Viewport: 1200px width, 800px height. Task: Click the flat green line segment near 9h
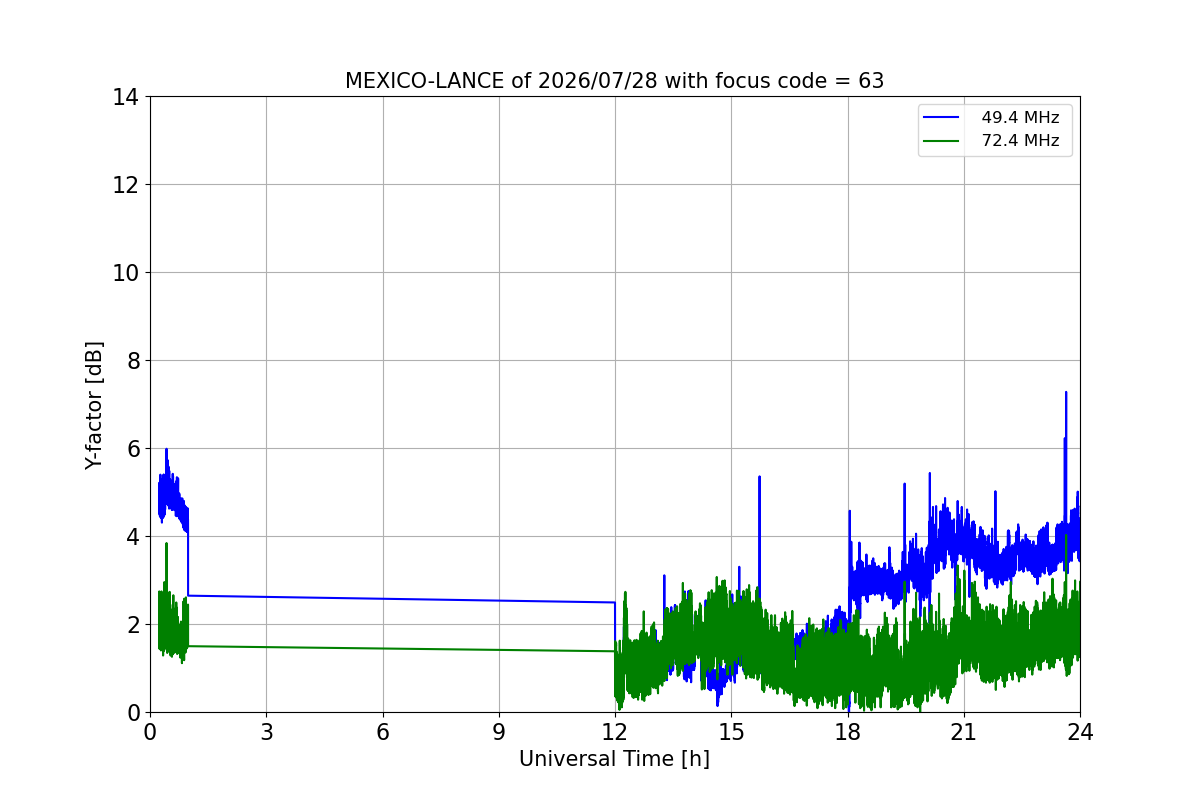499,650
